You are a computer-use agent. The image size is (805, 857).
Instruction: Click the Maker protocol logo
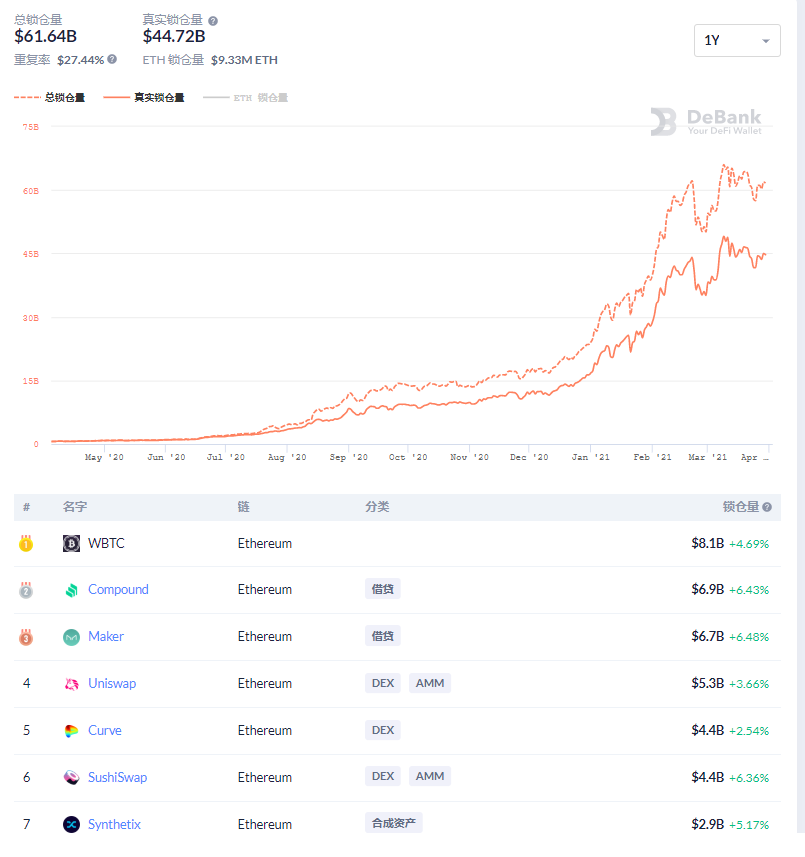coord(71,637)
